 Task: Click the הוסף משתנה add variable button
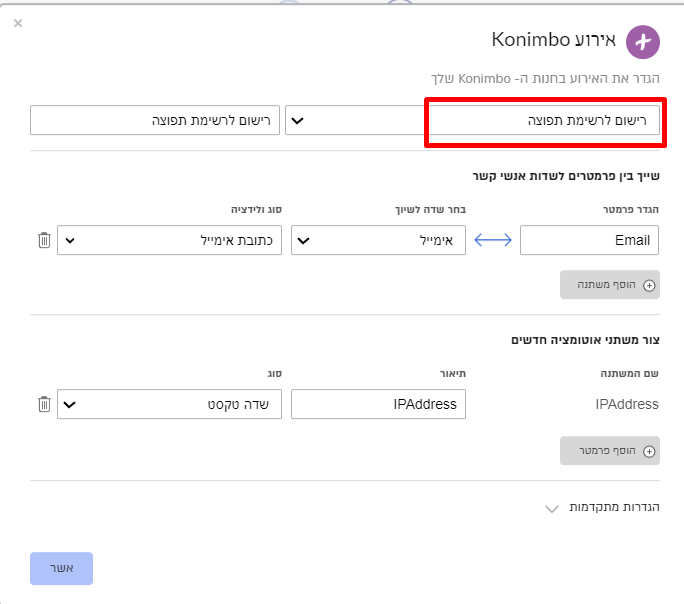point(610,285)
